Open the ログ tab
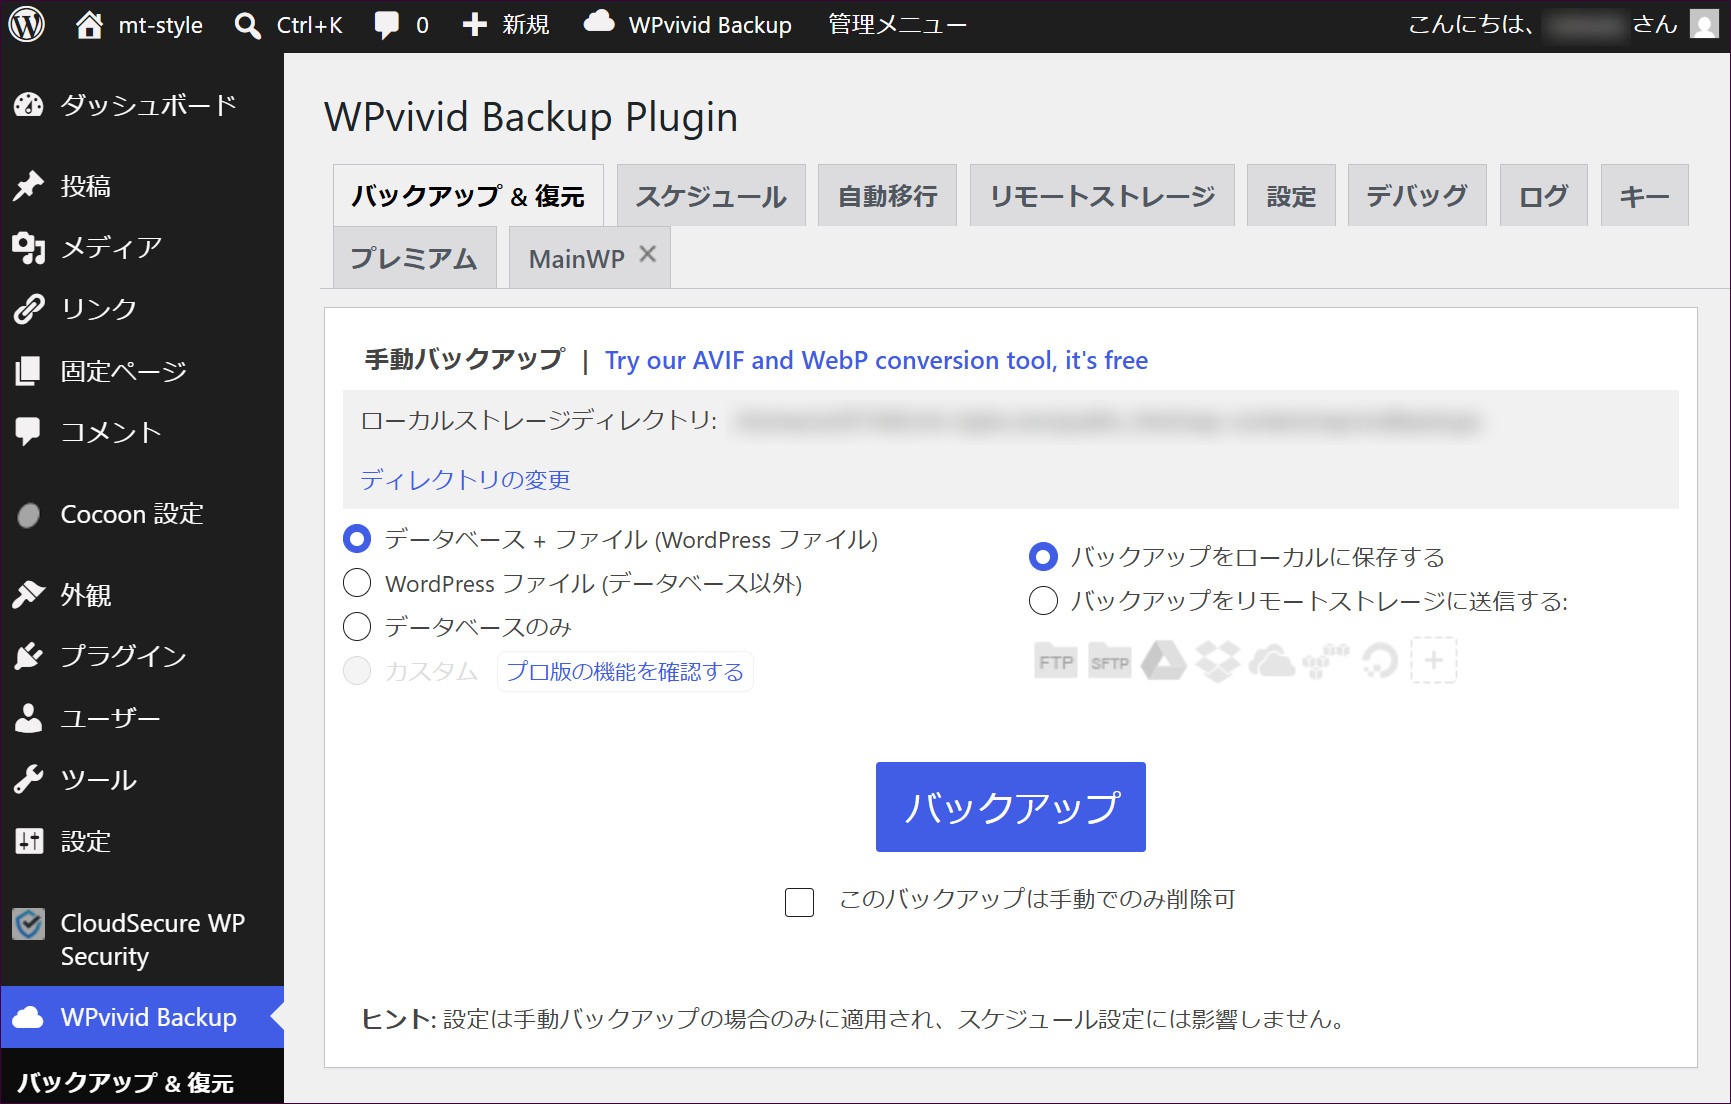Viewport: 1731px width, 1104px height. (x=1544, y=196)
